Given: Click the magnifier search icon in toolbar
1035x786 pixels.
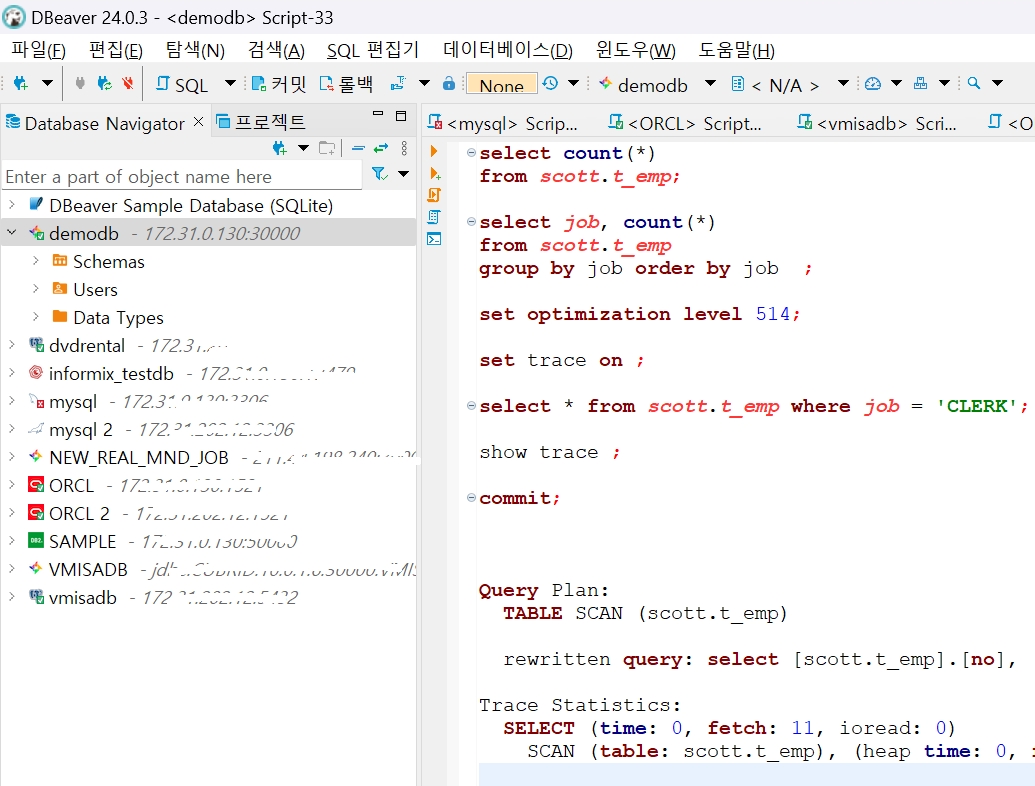Looking at the screenshot, I should click(x=974, y=83).
